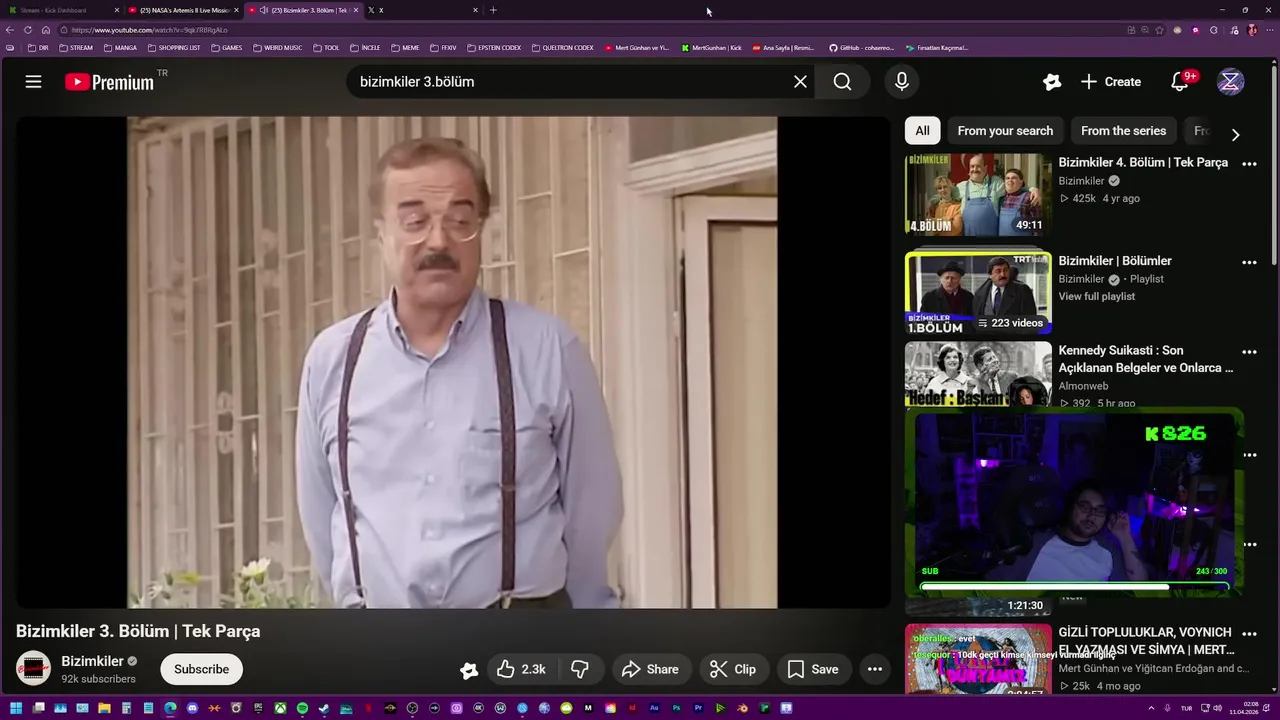
Task: Open the sparkle icon next to Create
Action: point(1052,82)
